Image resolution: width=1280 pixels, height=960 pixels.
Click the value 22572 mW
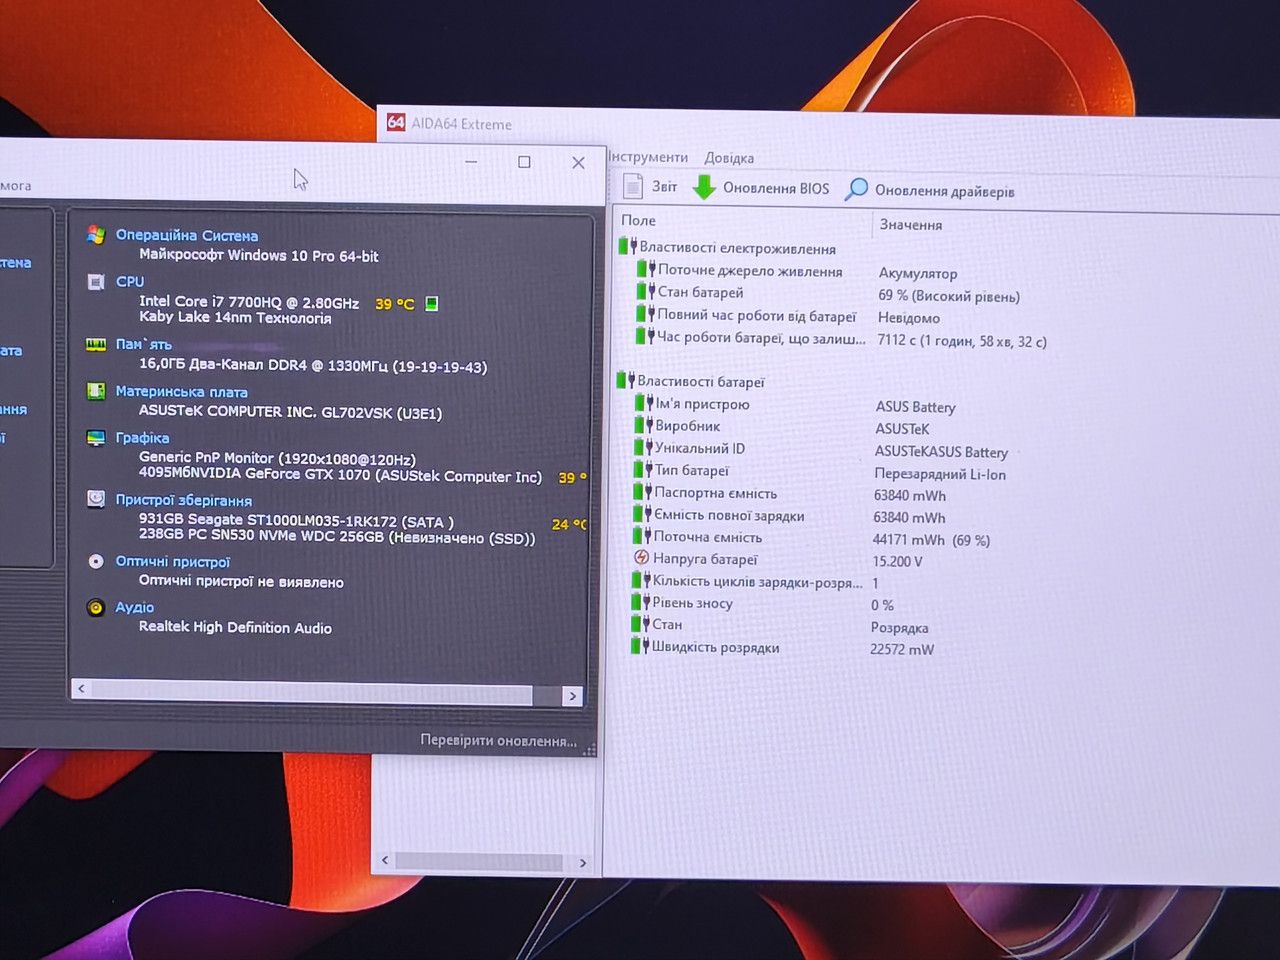902,649
